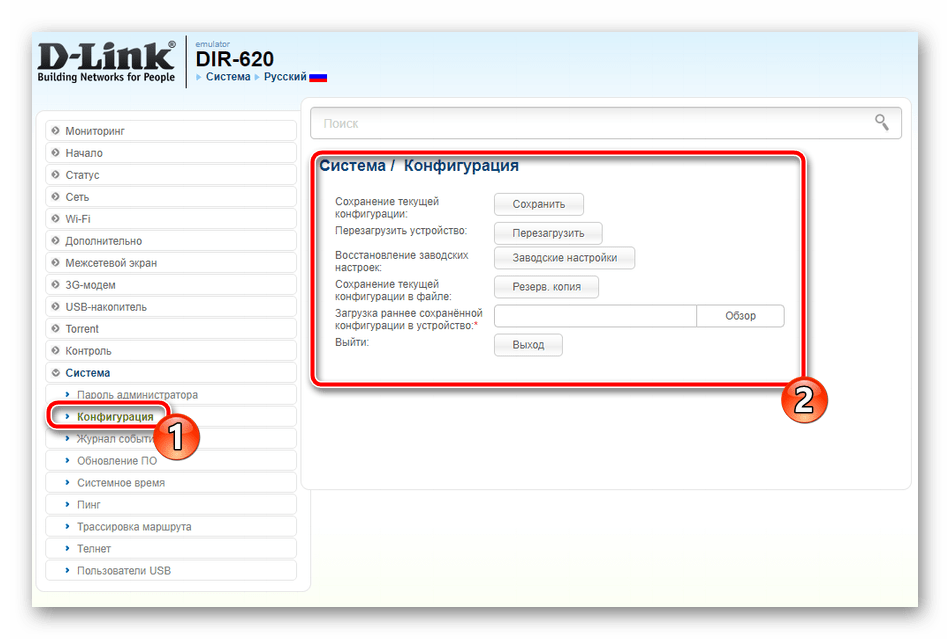The width and height of the screenshot is (950, 639).
Task: Open Трассировка маршрута page
Action: point(171,527)
